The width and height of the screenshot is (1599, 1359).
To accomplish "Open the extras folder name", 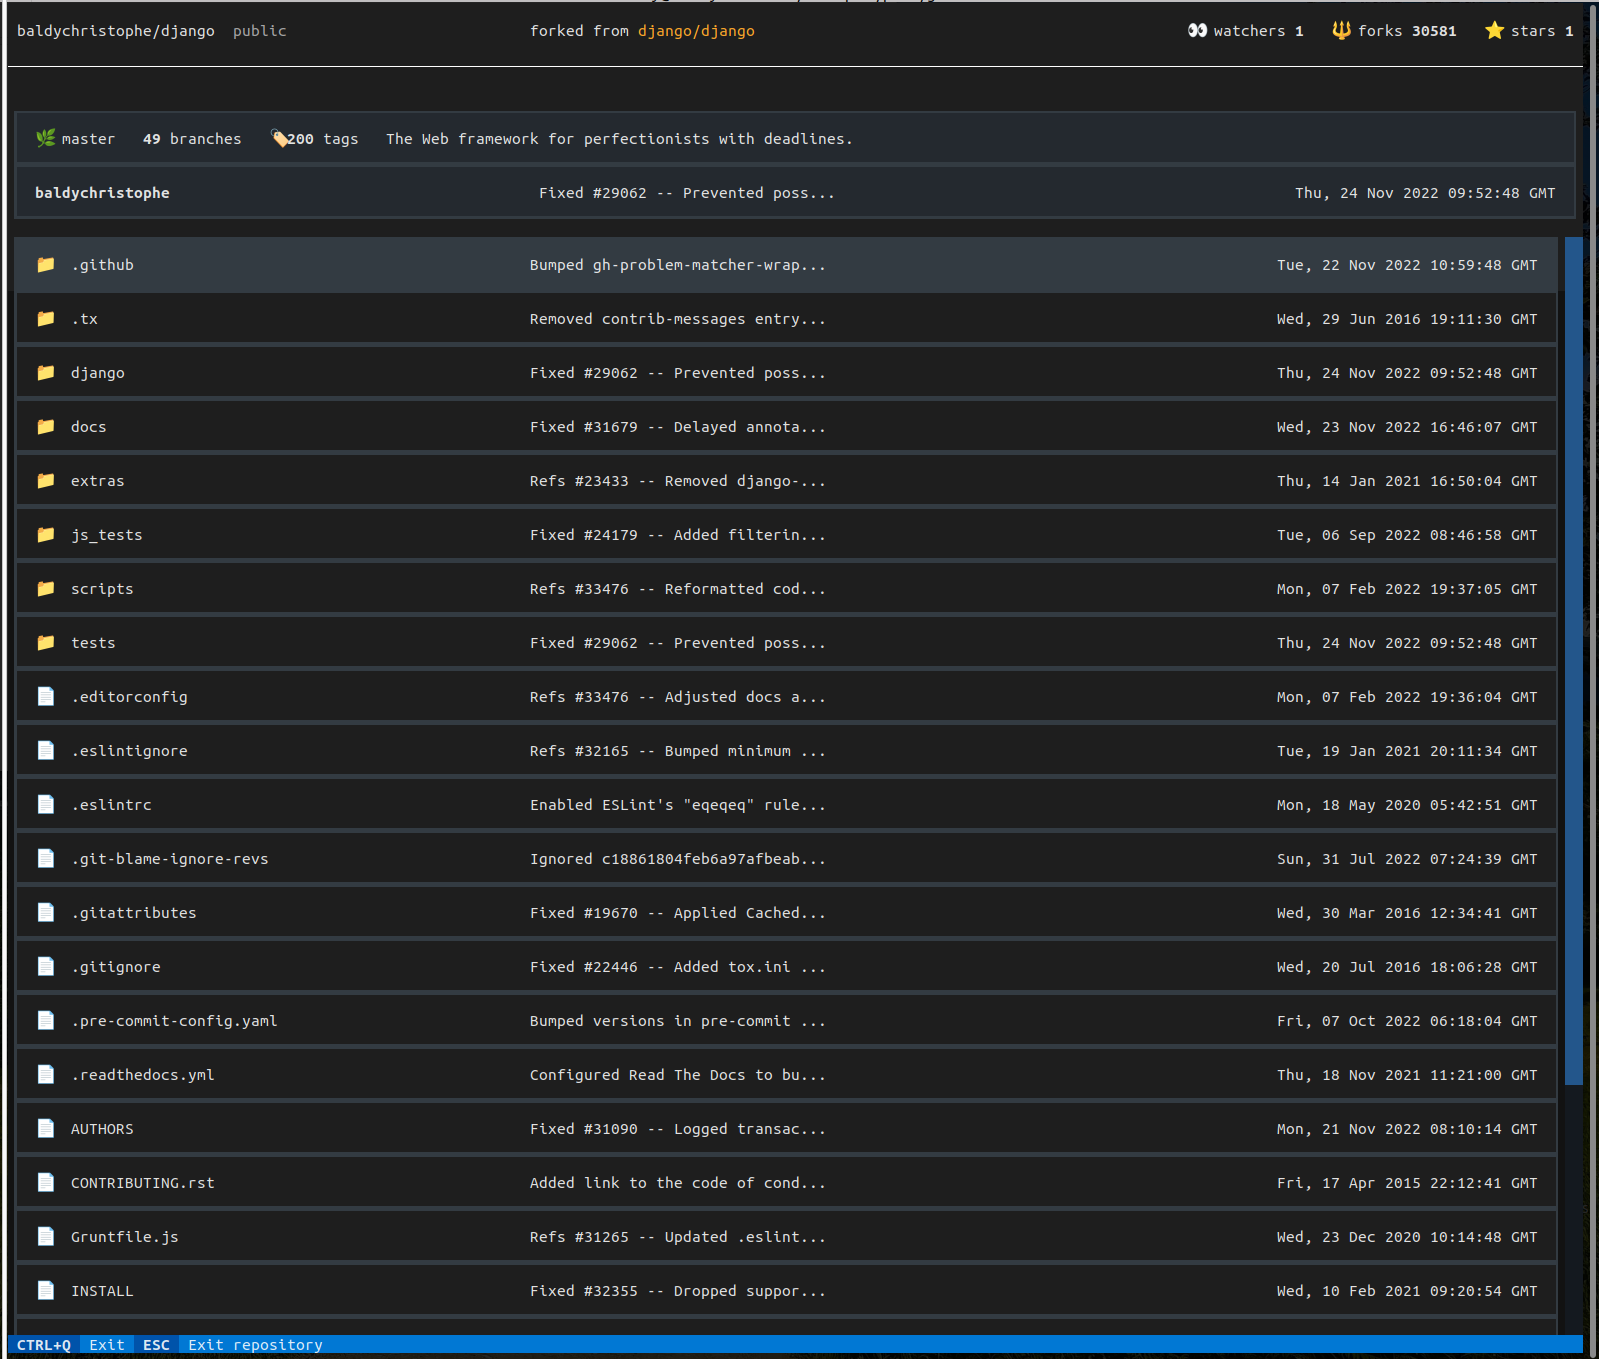I will click(98, 481).
